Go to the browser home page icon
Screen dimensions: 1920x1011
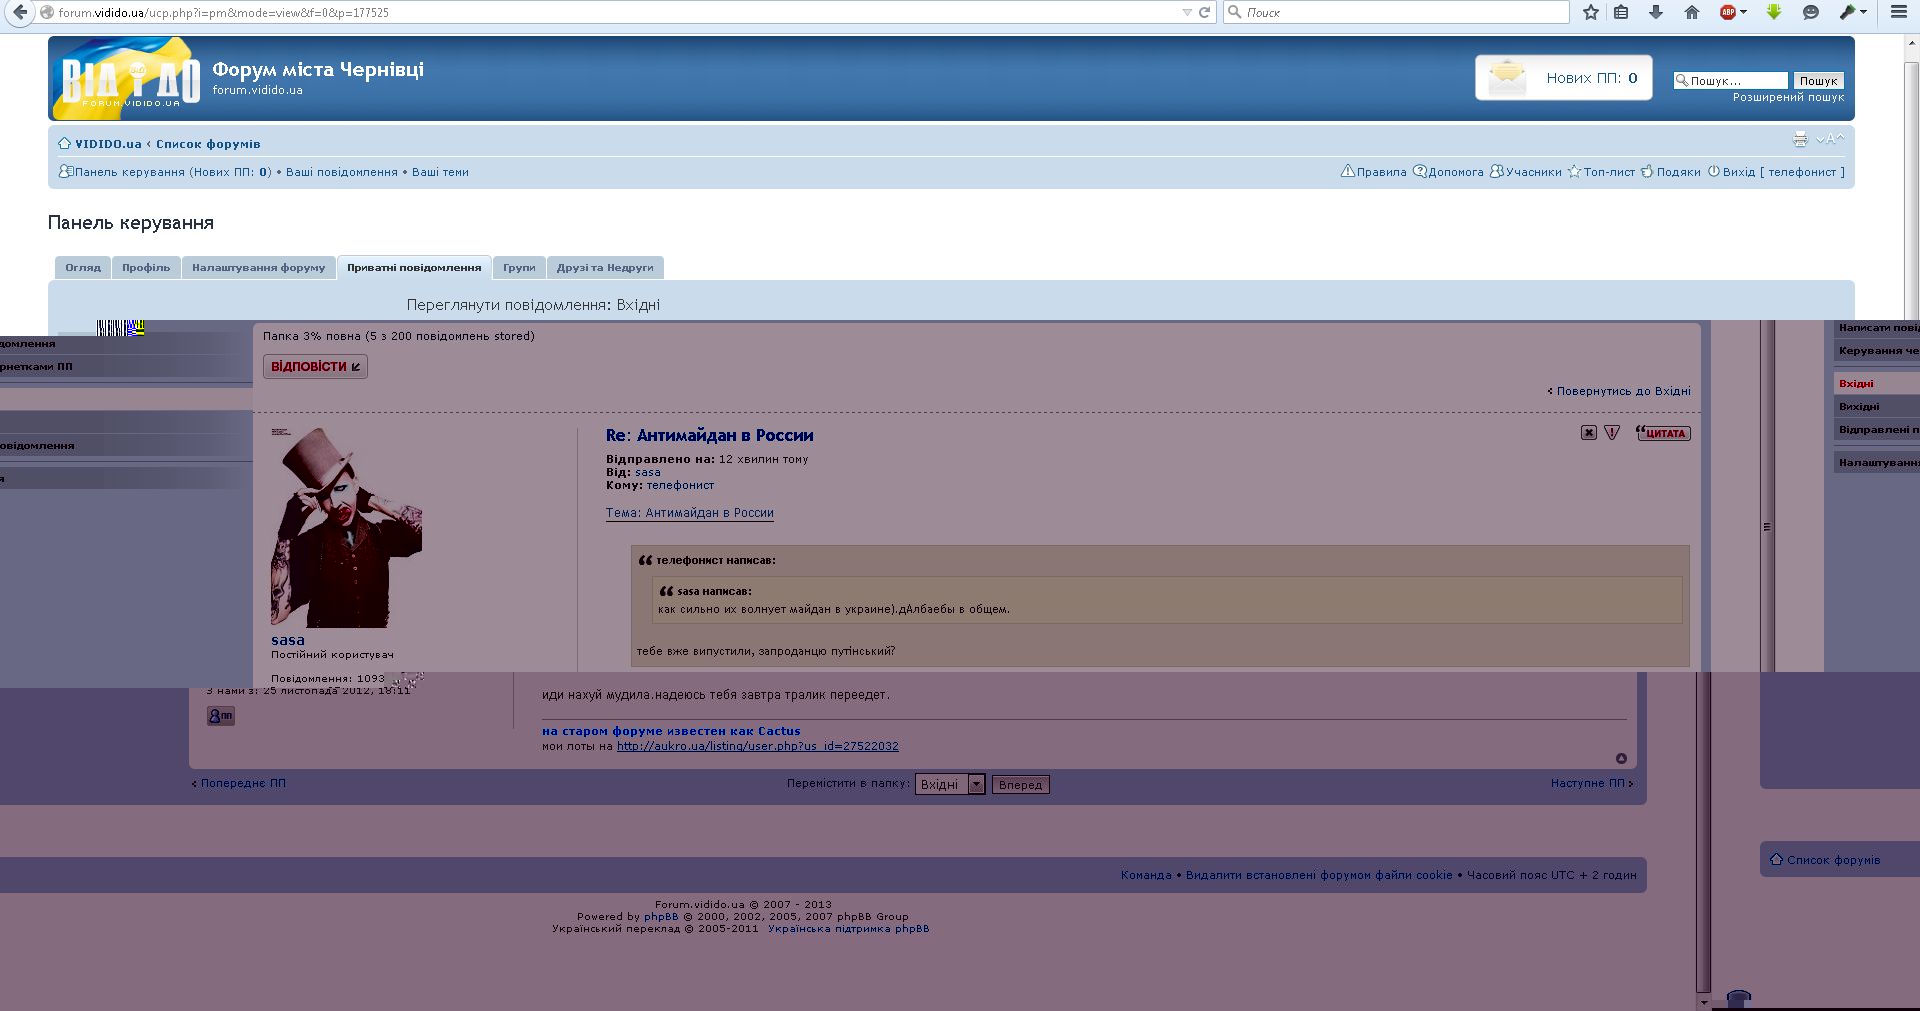pos(1692,12)
